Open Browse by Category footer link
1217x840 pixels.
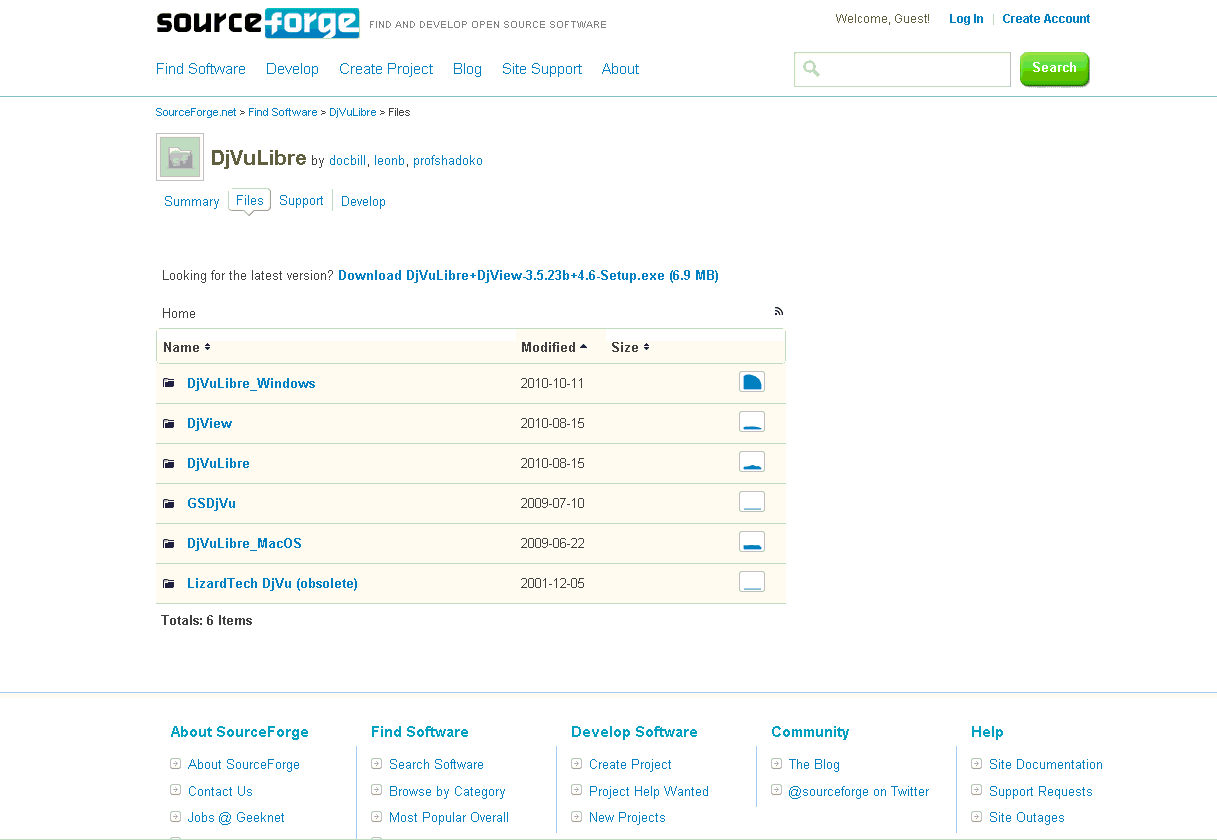[x=447, y=791]
